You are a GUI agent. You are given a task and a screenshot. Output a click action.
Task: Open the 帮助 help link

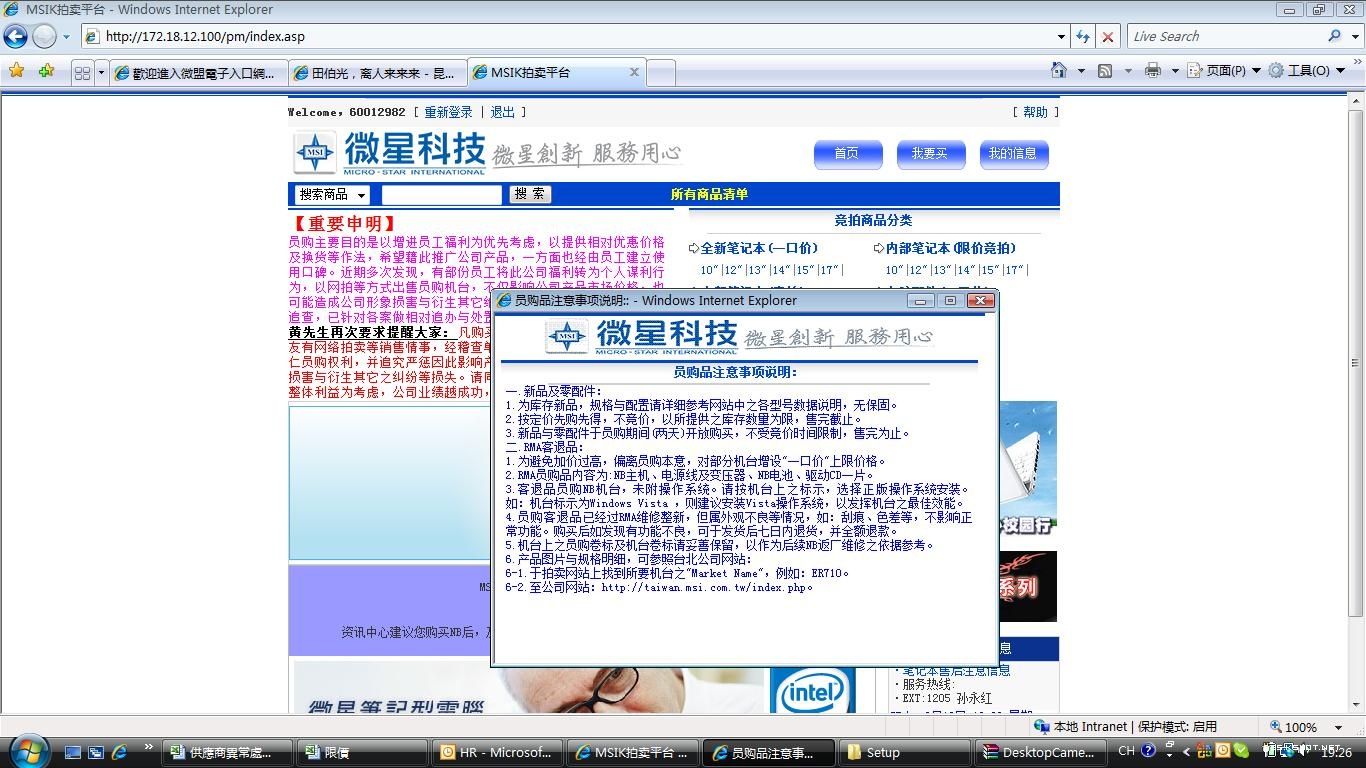[x=1036, y=112]
